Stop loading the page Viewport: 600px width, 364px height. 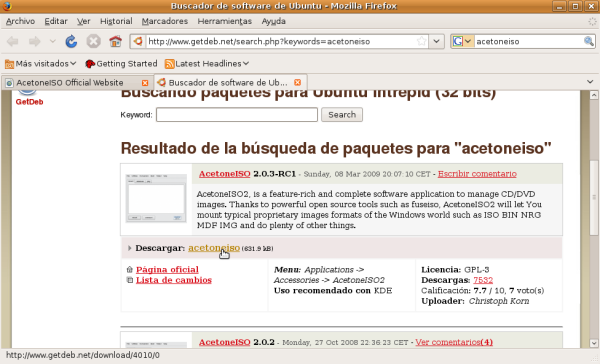tap(93, 41)
